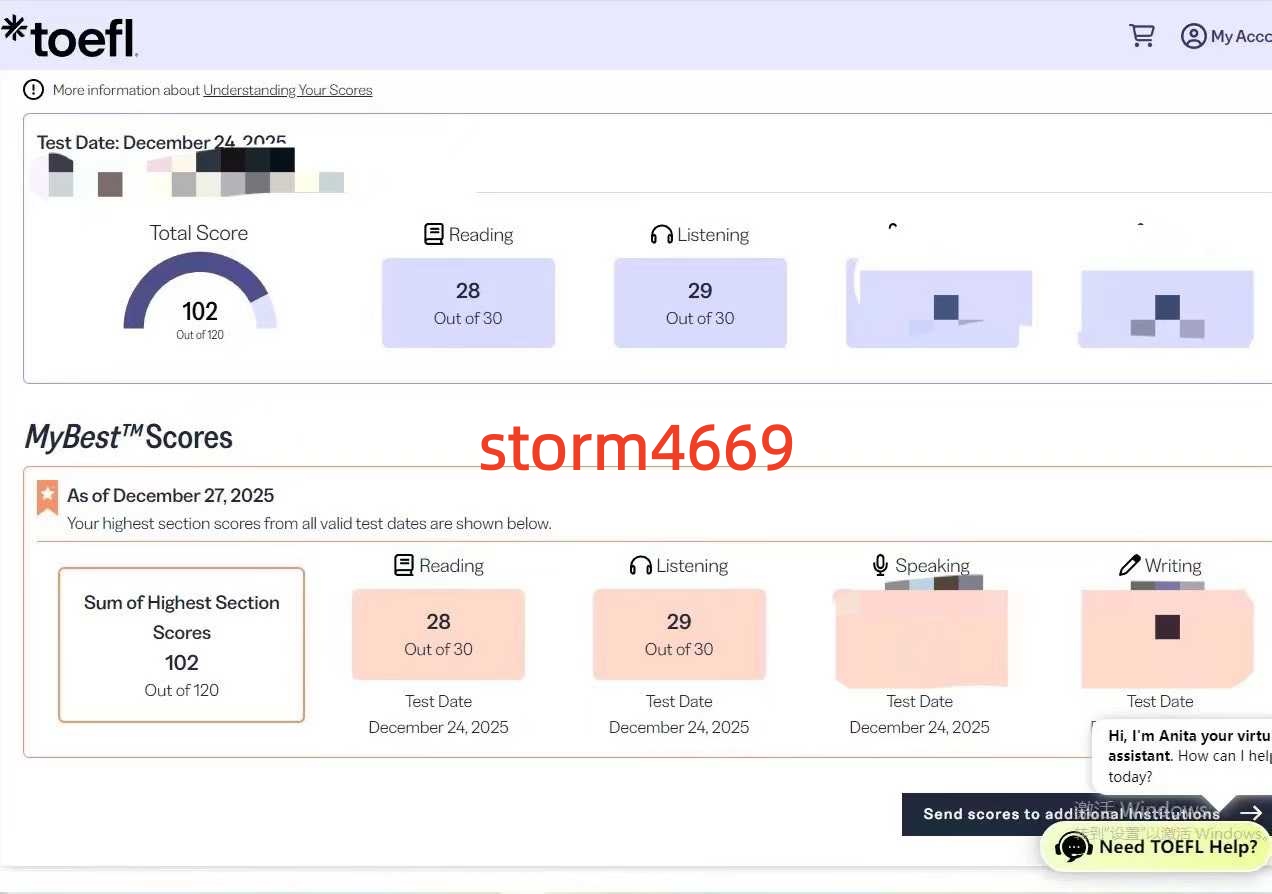Open the shopping cart icon
This screenshot has width=1272, height=894.
pyautogui.click(x=1141, y=36)
